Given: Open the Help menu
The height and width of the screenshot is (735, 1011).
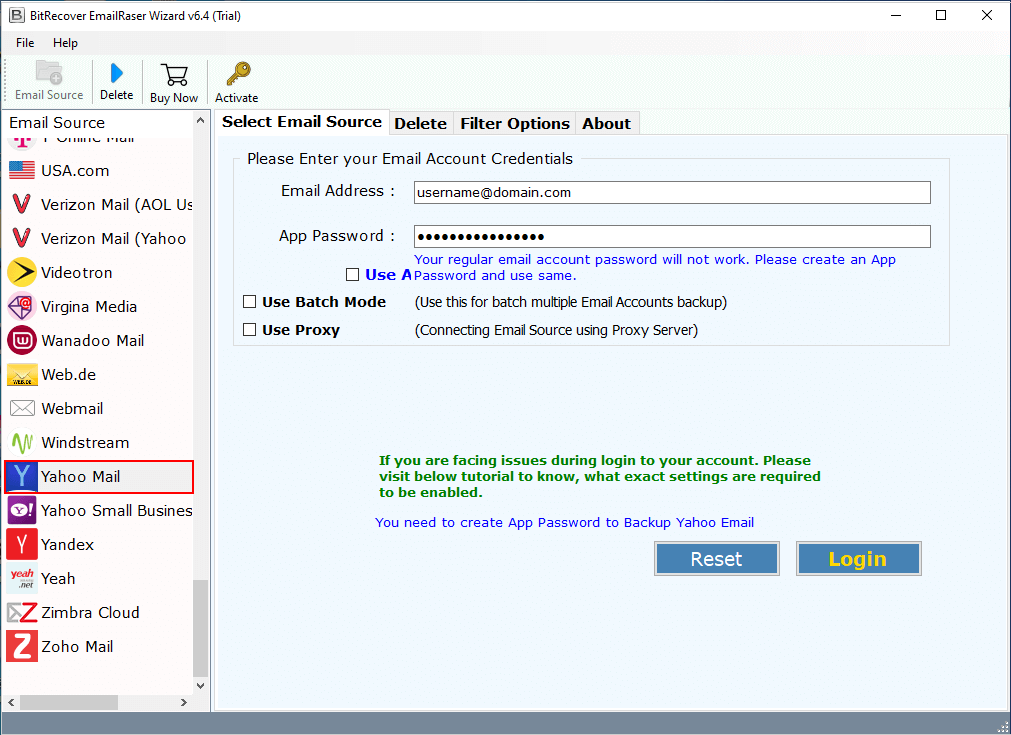Looking at the screenshot, I should [65, 43].
